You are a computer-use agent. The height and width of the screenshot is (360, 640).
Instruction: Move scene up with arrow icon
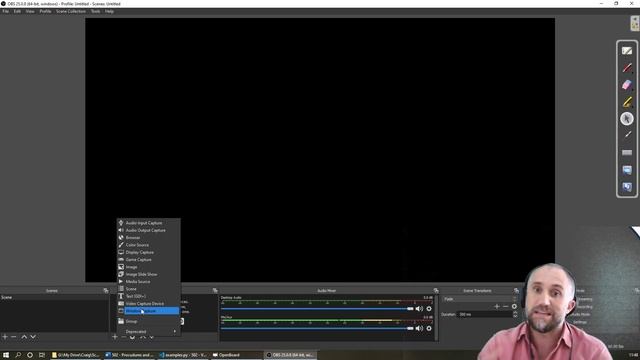point(24,337)
